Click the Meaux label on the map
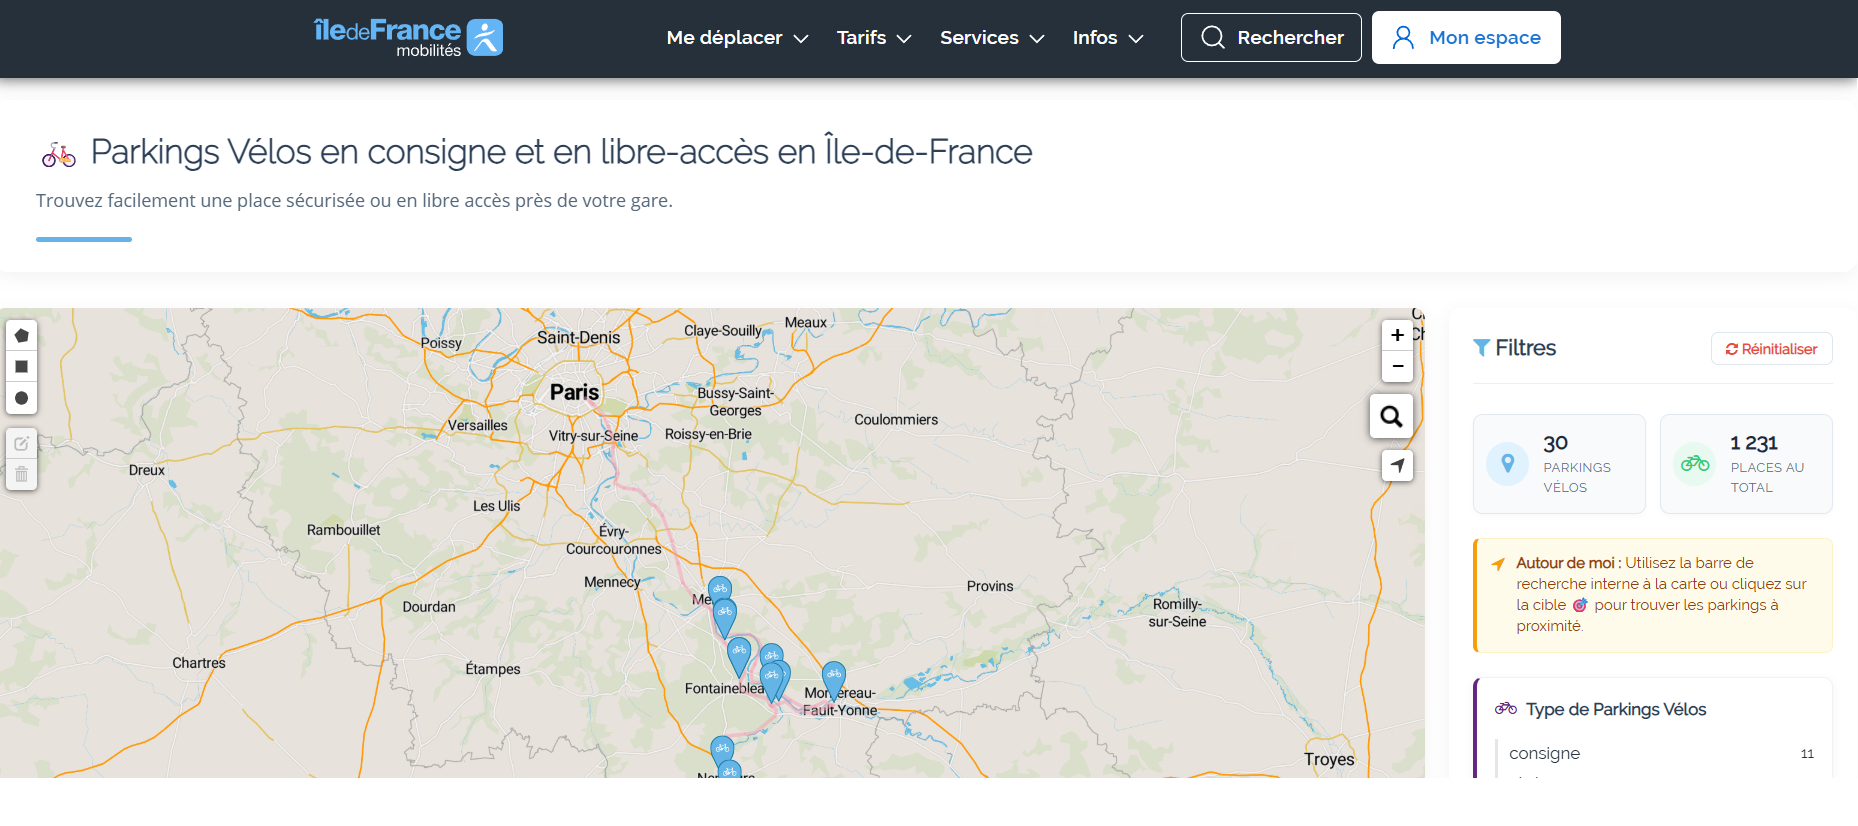This screenshot has height=826, width=1858. [x=806, y=322]
